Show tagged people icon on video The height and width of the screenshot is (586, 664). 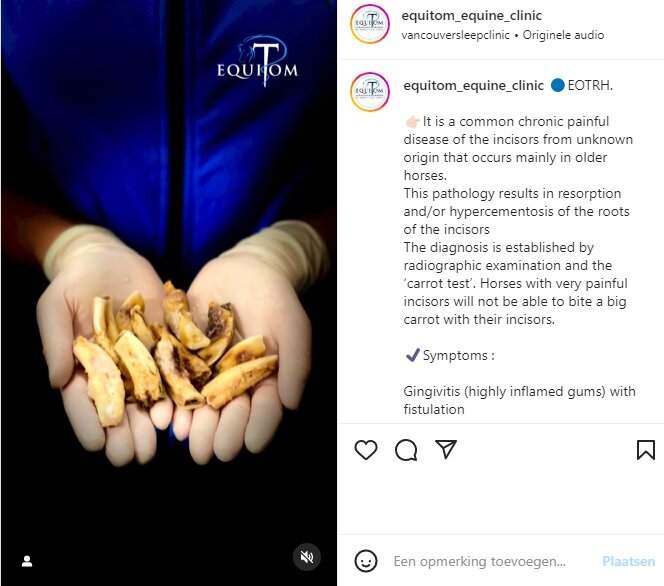27,561
